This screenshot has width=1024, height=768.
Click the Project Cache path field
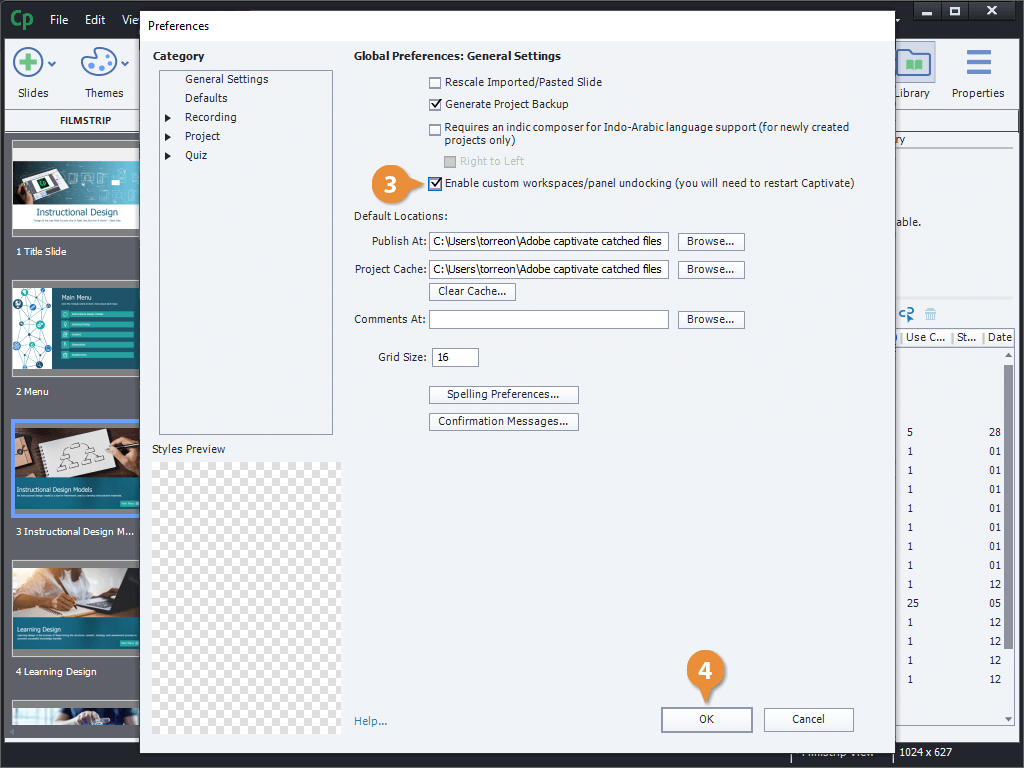click(549, 270)
